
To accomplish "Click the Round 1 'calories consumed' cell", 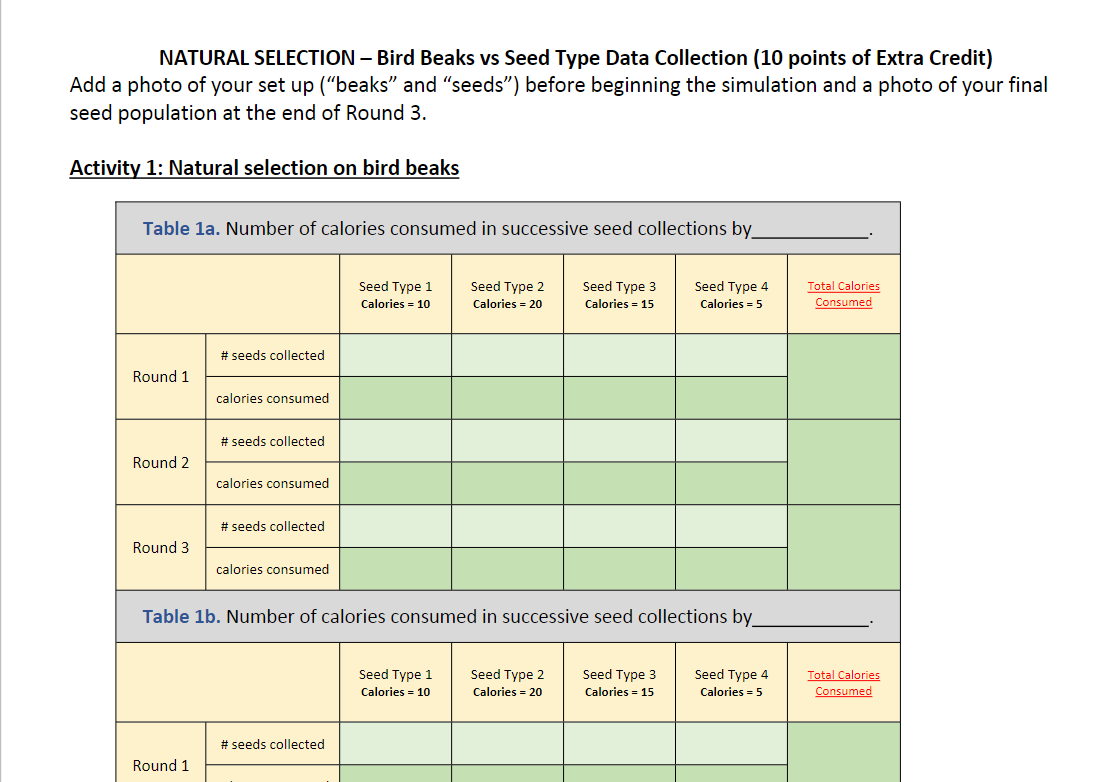I will click(272, 398).
